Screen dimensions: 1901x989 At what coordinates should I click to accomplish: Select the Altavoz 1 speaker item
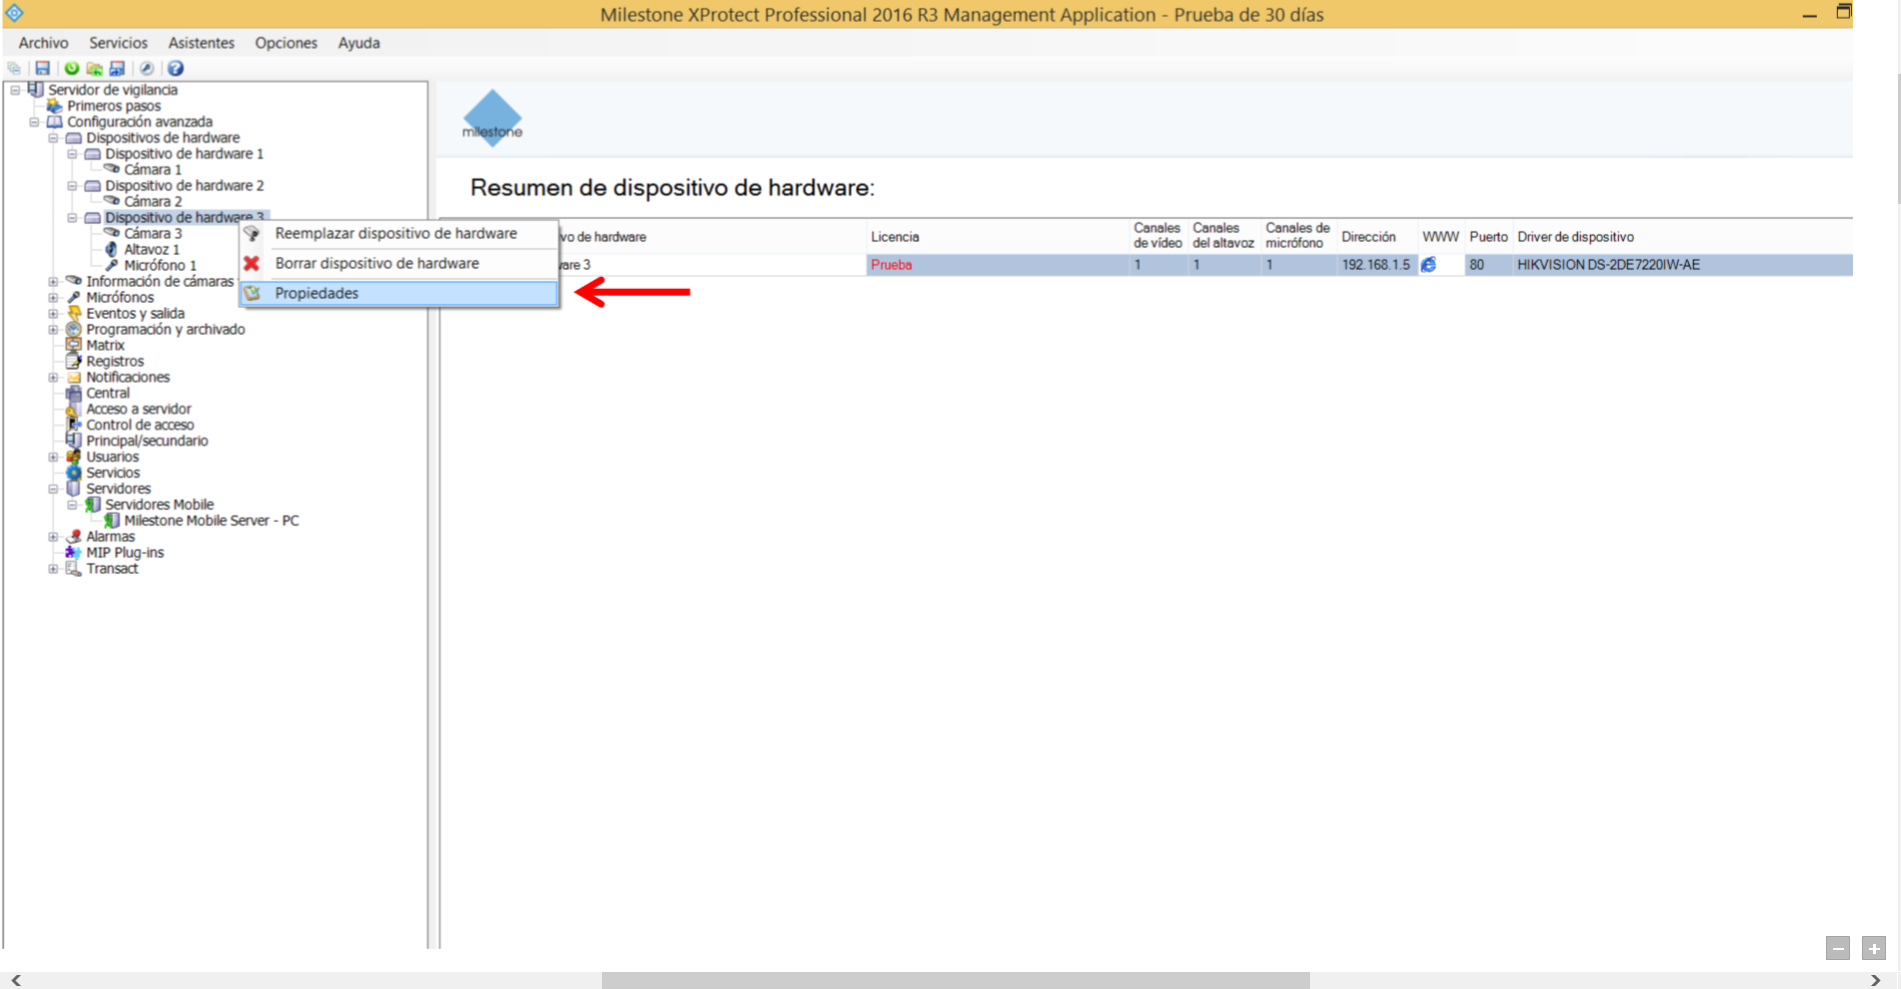point(151,249)
